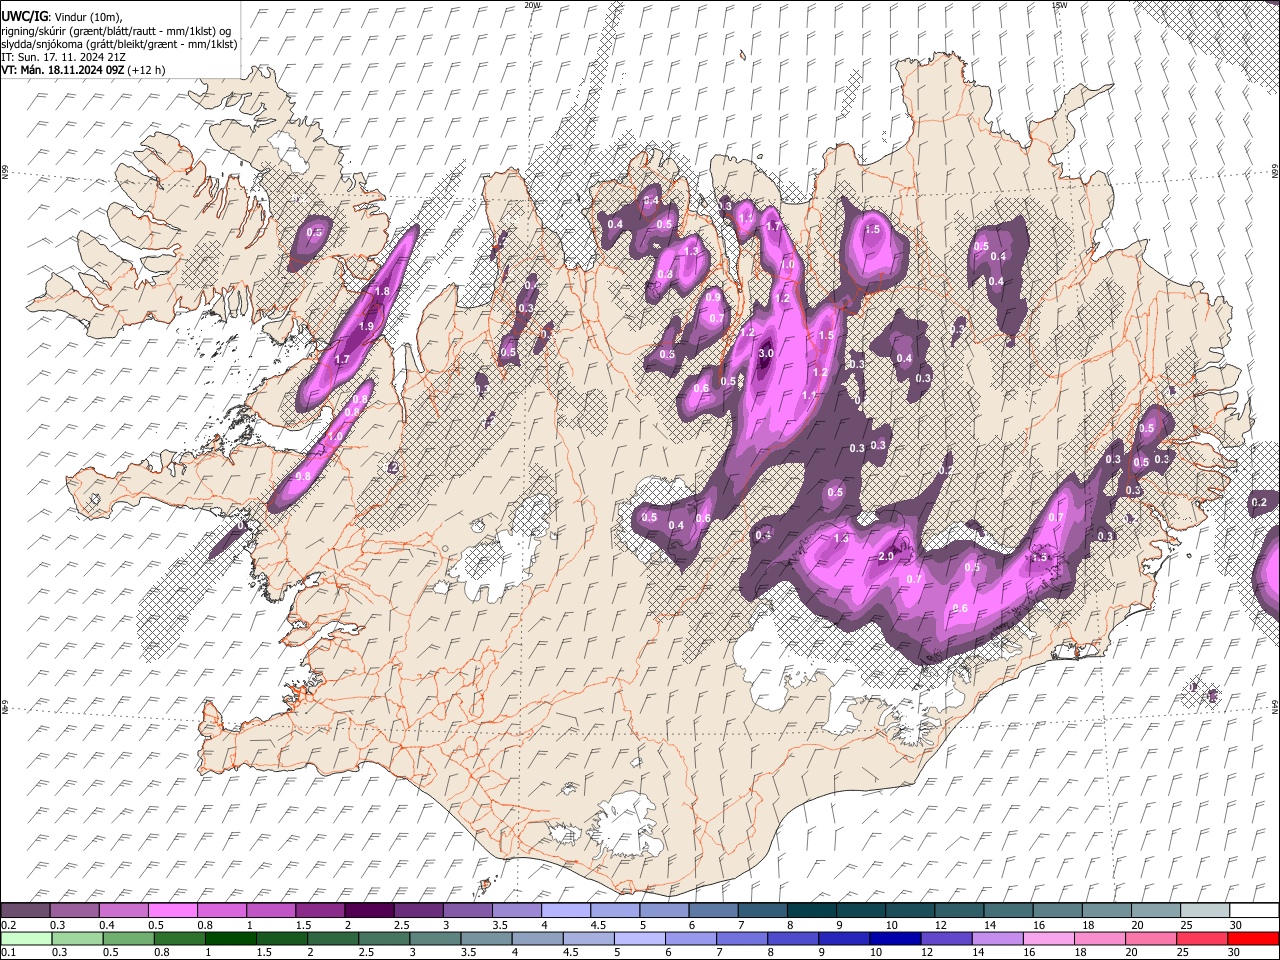Click the 'IT: Sun. 17. 11. 2024 21Z' line
Image resolution: width=1280 pixels, height=960 pixels.
[x=63, y=57]
